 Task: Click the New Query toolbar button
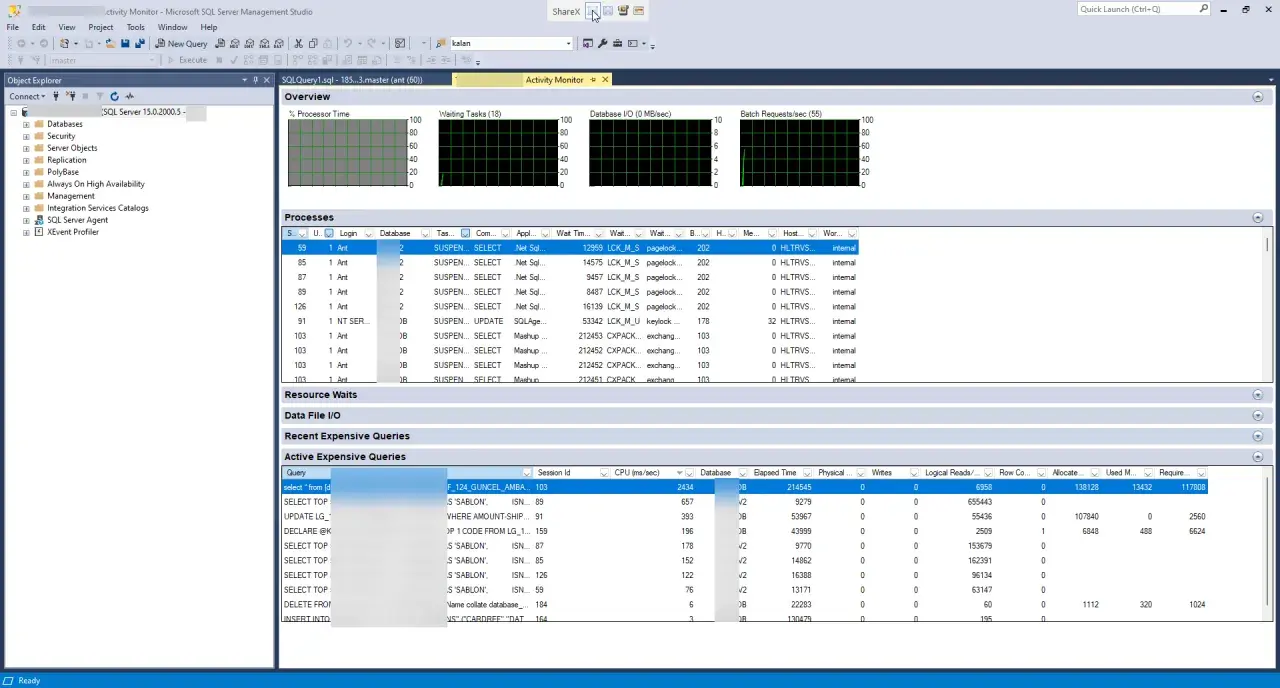(x=181, y=43)
